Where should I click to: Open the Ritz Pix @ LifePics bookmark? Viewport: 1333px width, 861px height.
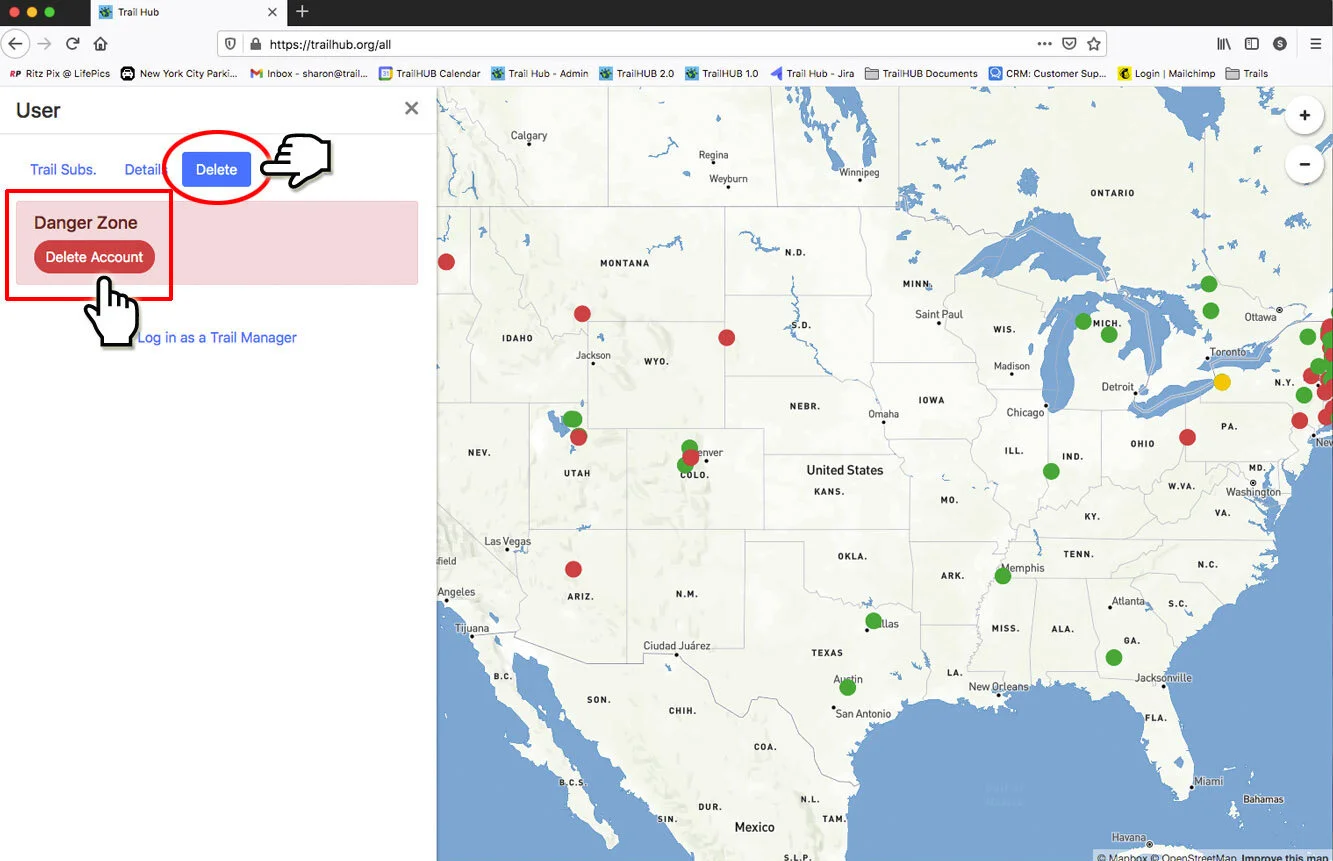pyautogui.click(x=60, y=73)
